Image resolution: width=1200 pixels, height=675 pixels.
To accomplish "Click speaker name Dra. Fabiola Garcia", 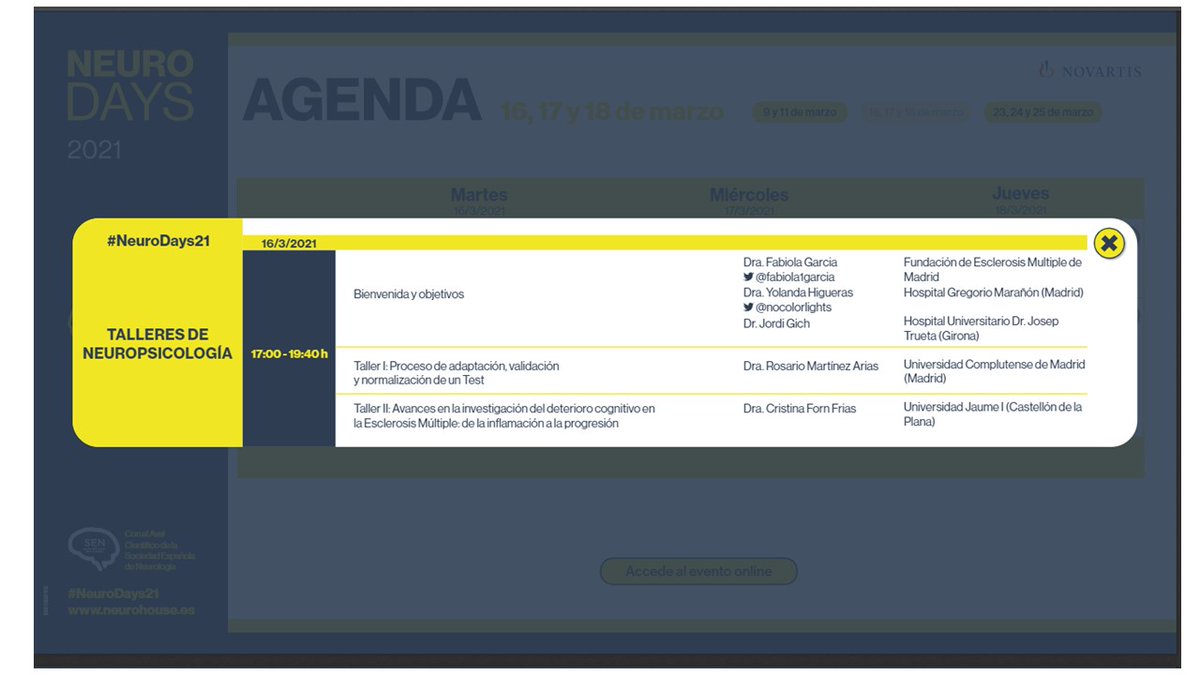I will coord(790,262).
